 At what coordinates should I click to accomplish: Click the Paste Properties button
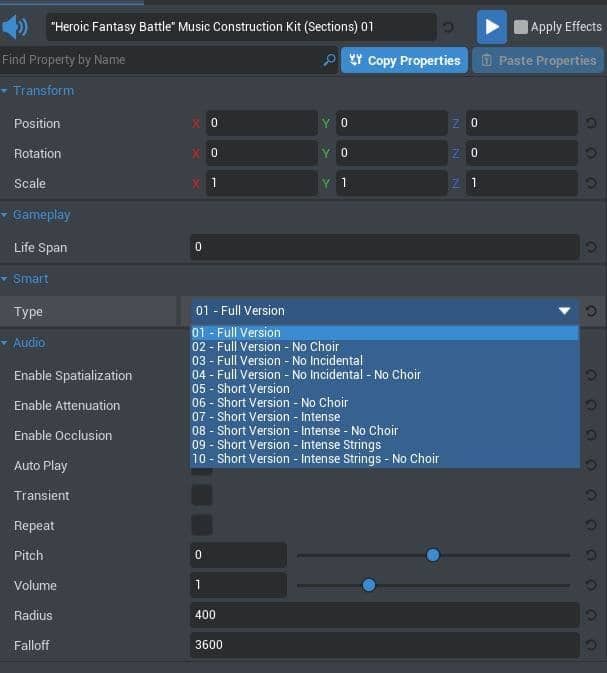pyautogui.click(x=537, y=61)
